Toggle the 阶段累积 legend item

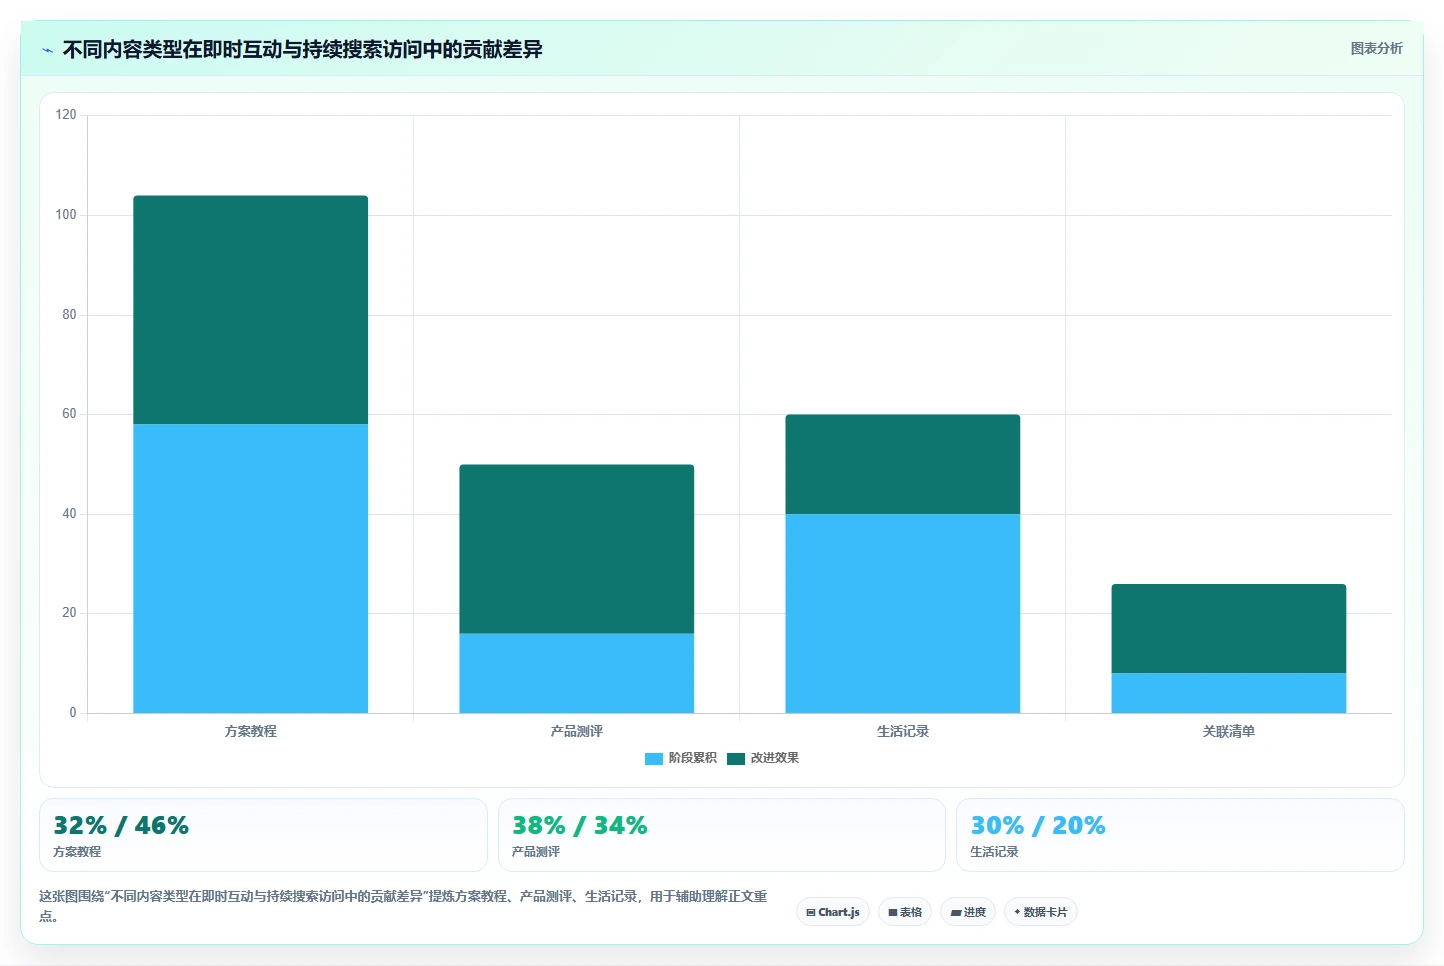tap(681, 758)
